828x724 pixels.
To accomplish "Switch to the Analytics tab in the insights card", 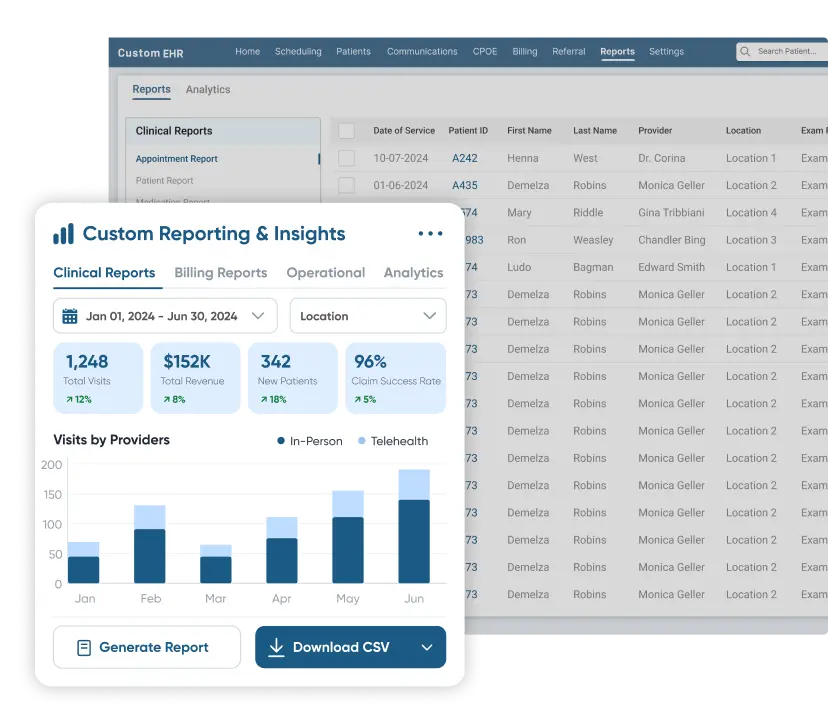I will (413, 272).
